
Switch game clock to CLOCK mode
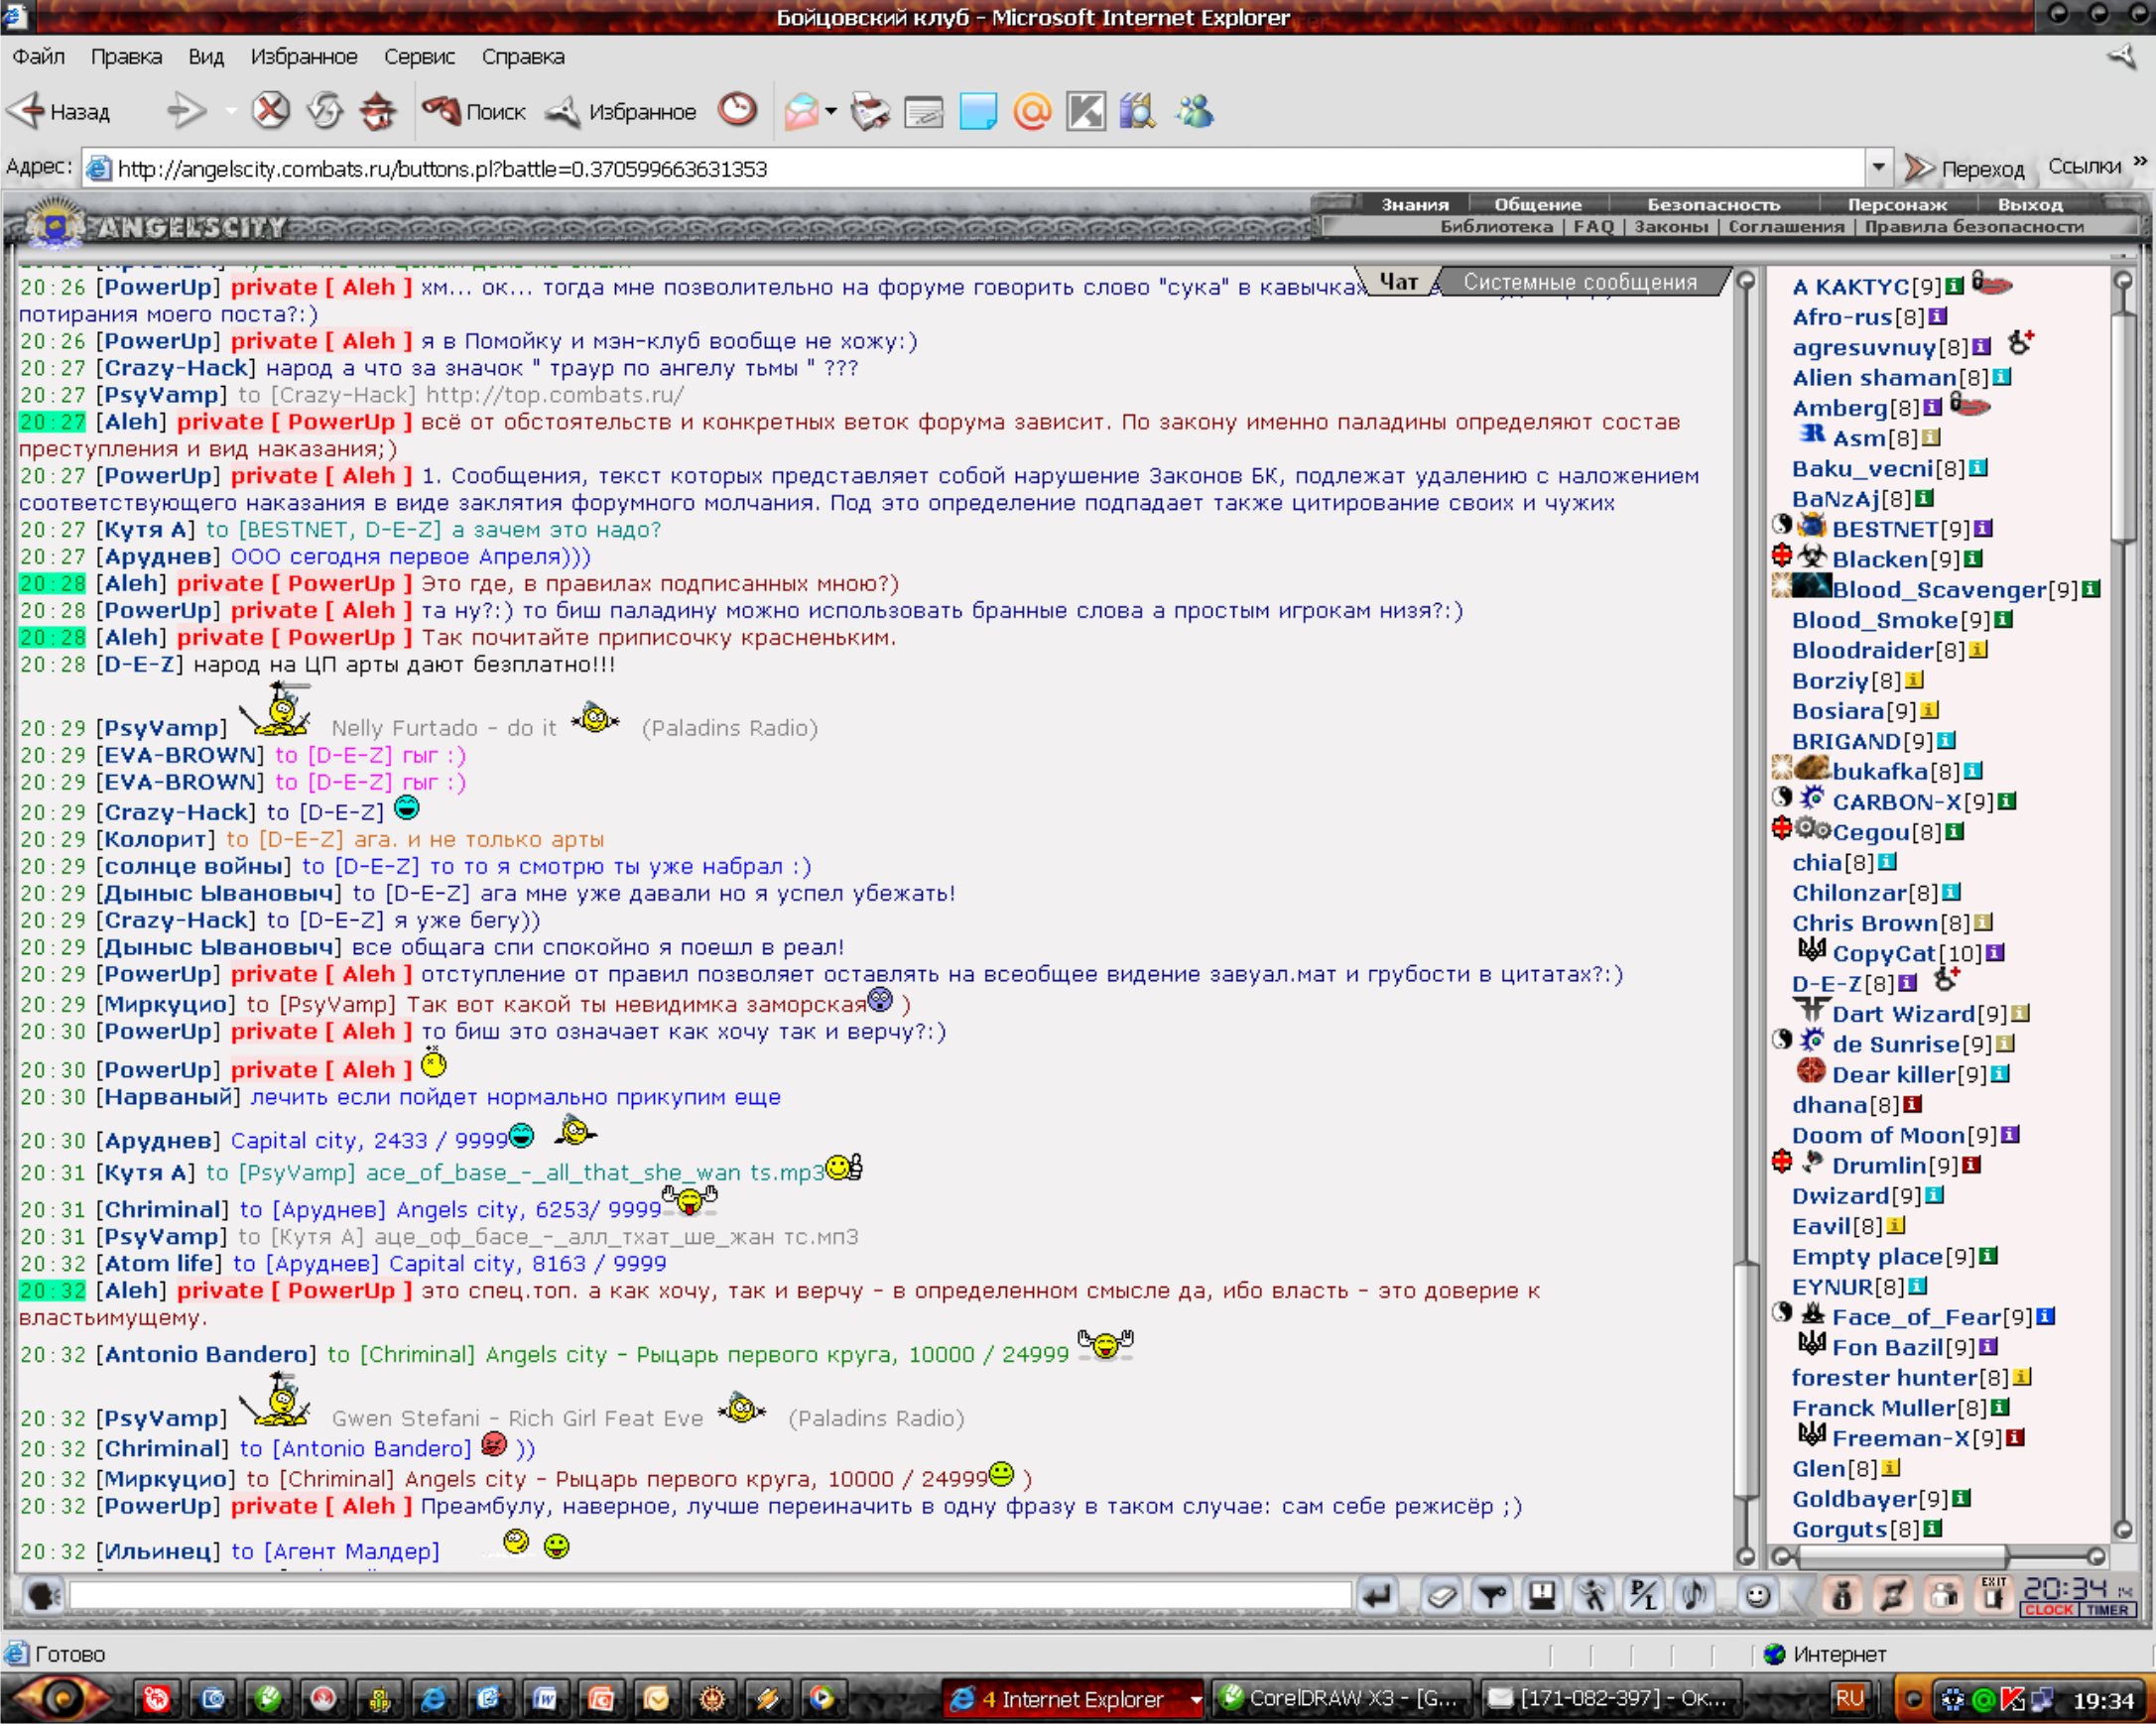pos(2050,1609)
